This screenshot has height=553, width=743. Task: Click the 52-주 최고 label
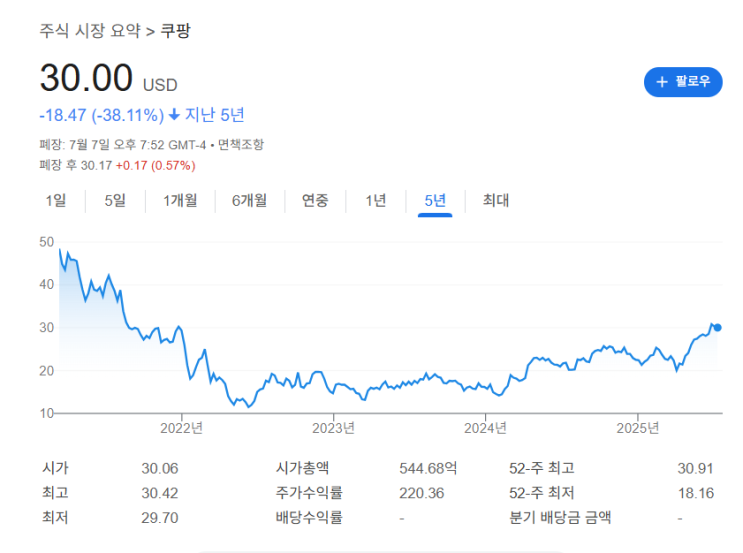point(542,468)
